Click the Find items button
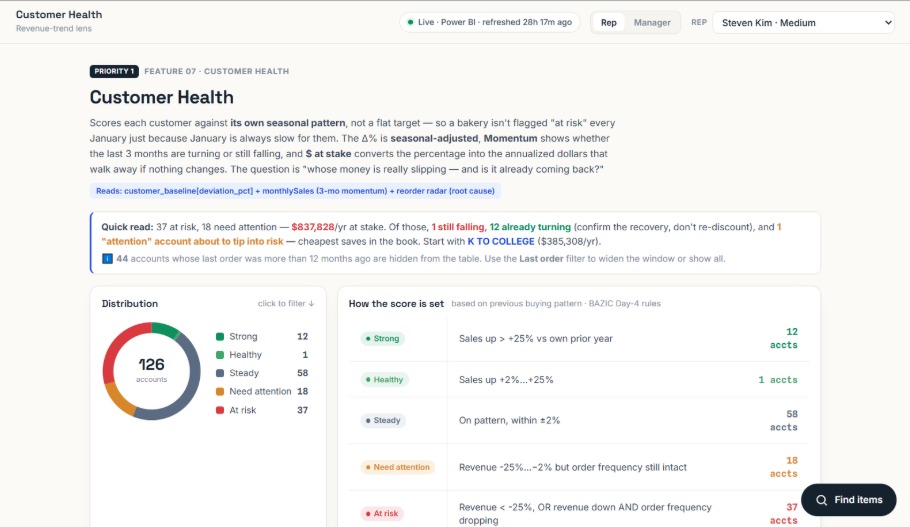The height and width of the screenshot is (527, 910). coord(848,500)
